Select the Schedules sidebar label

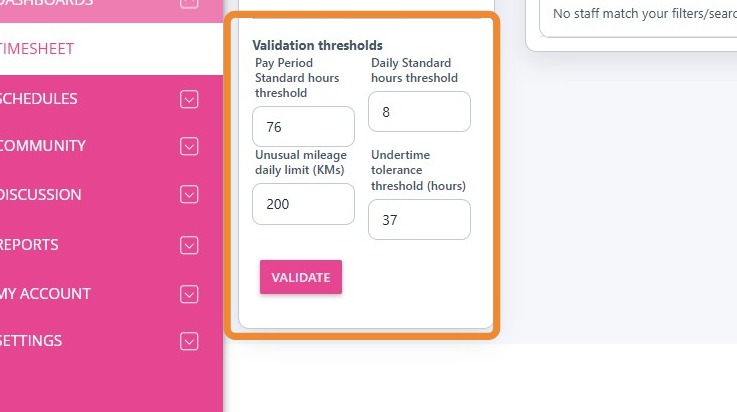pos(40,99)
